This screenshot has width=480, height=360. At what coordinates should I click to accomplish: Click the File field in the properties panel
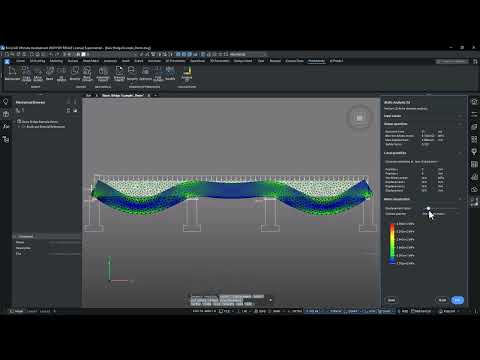(65, 254)
